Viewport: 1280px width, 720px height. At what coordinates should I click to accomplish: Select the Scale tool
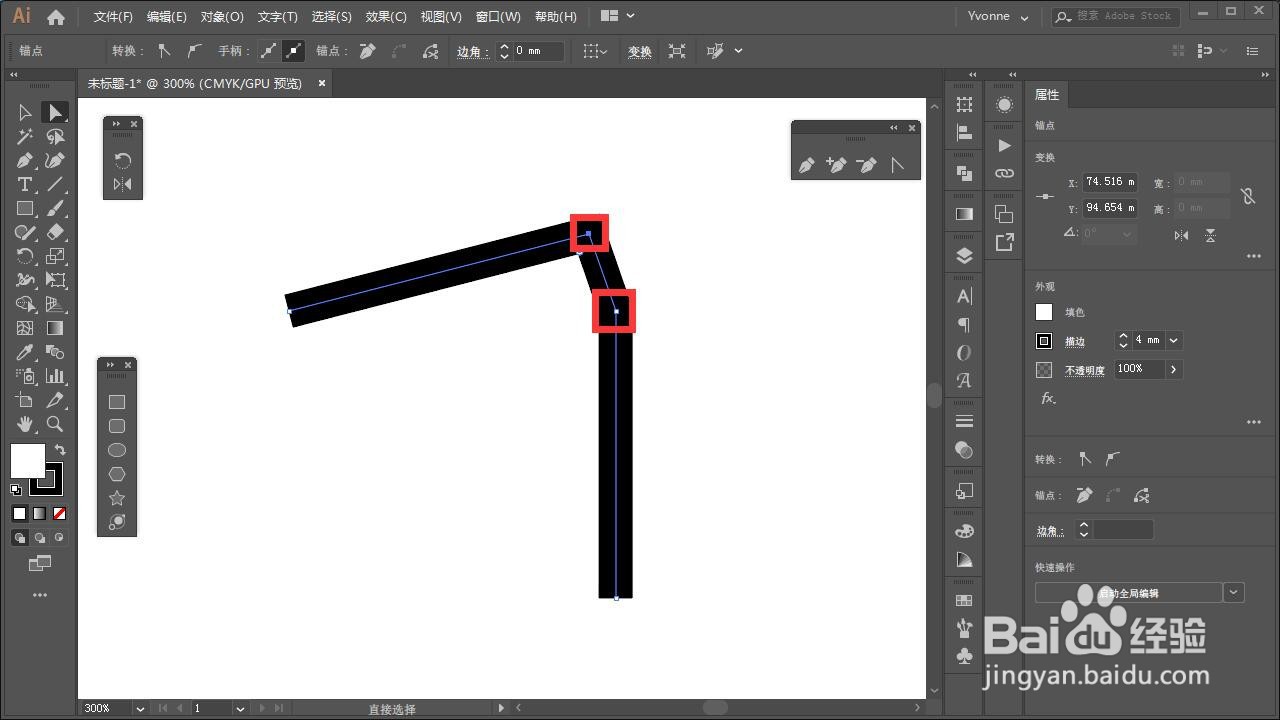55,256
